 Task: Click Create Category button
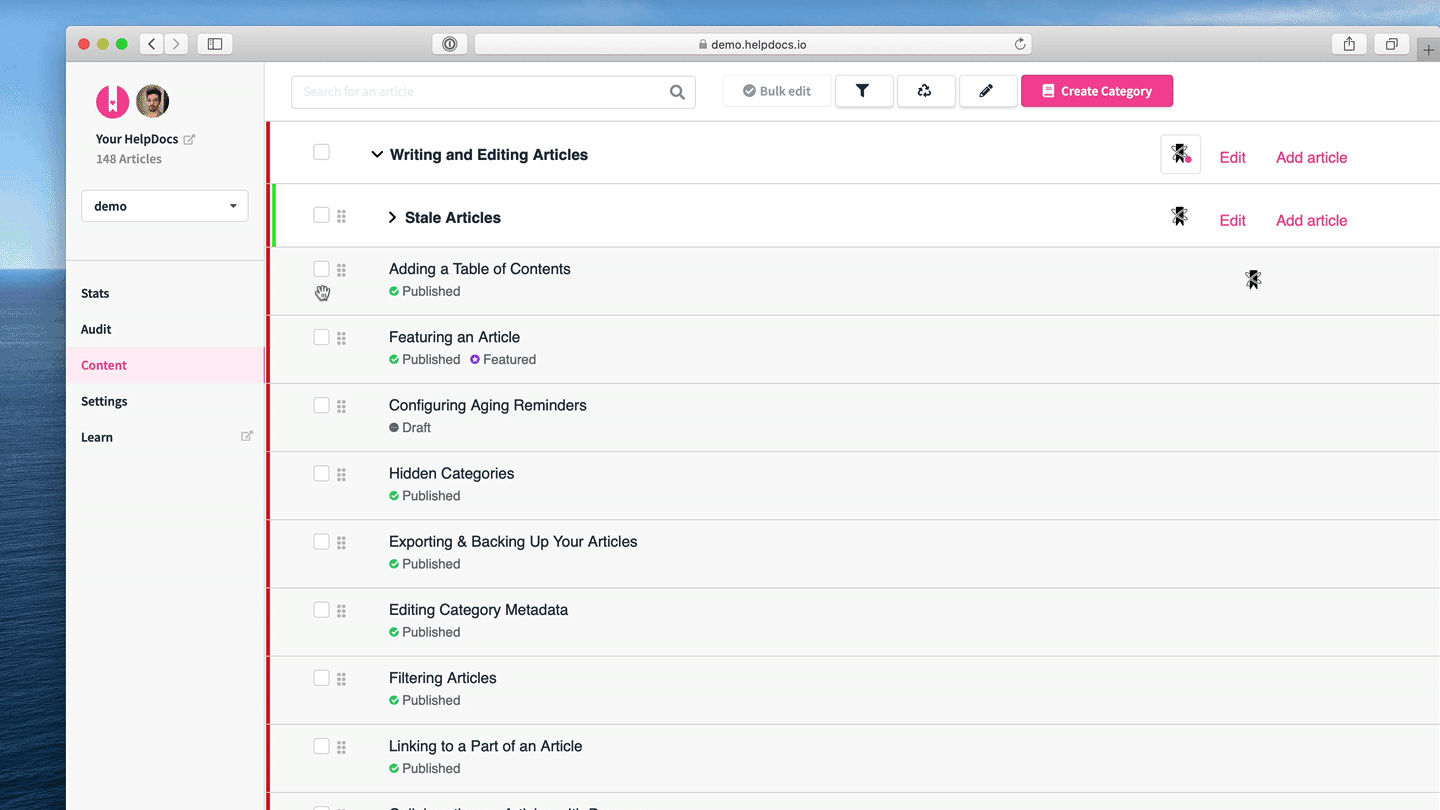tap(1097, 91)
